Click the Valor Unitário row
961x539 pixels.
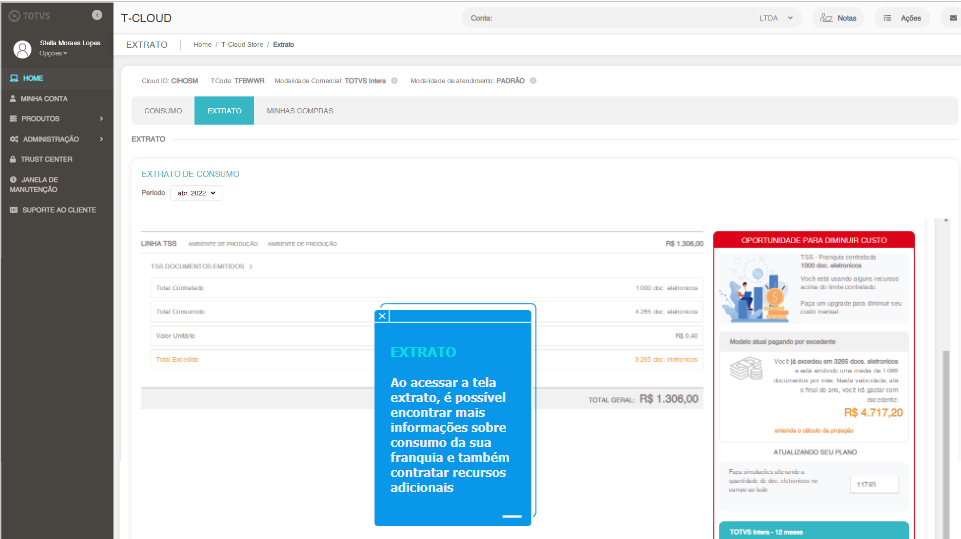point(427,335)
